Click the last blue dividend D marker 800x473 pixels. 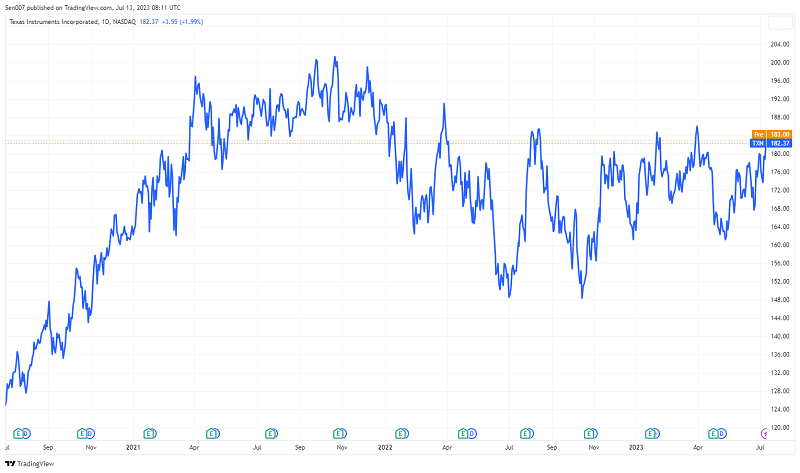pyautogui.click(x=722, y=434)
